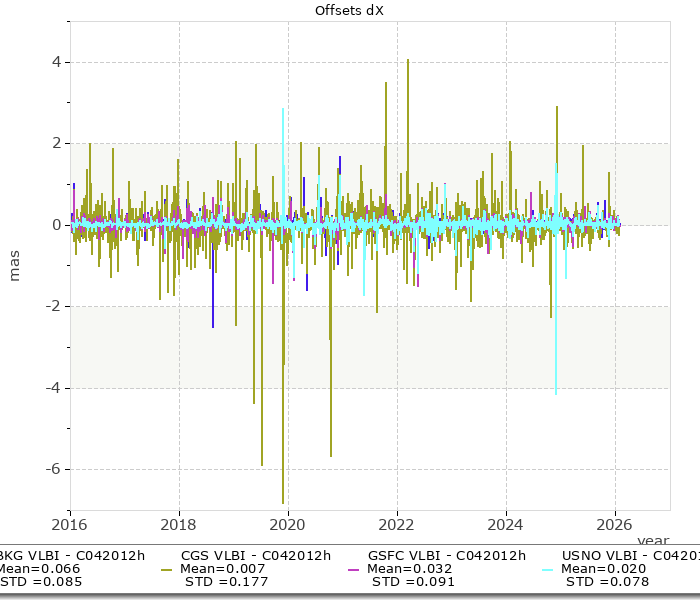Click the cyan USNO VLBI legend marker

[547, 569]
